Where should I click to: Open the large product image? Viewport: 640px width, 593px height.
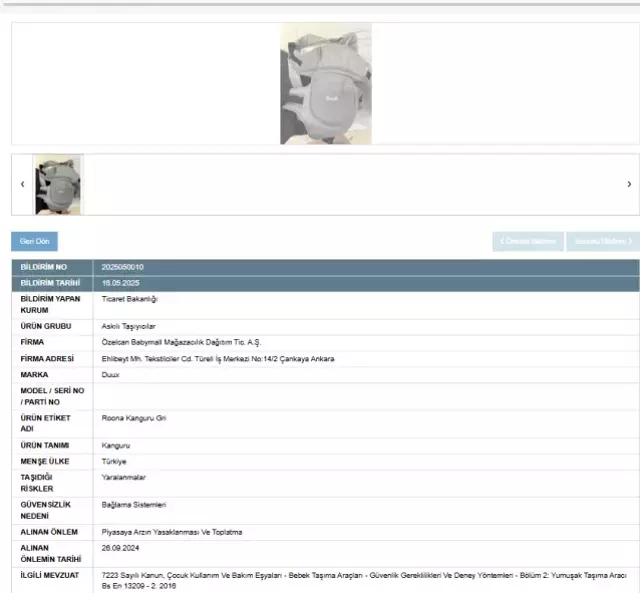pos(325,84)
